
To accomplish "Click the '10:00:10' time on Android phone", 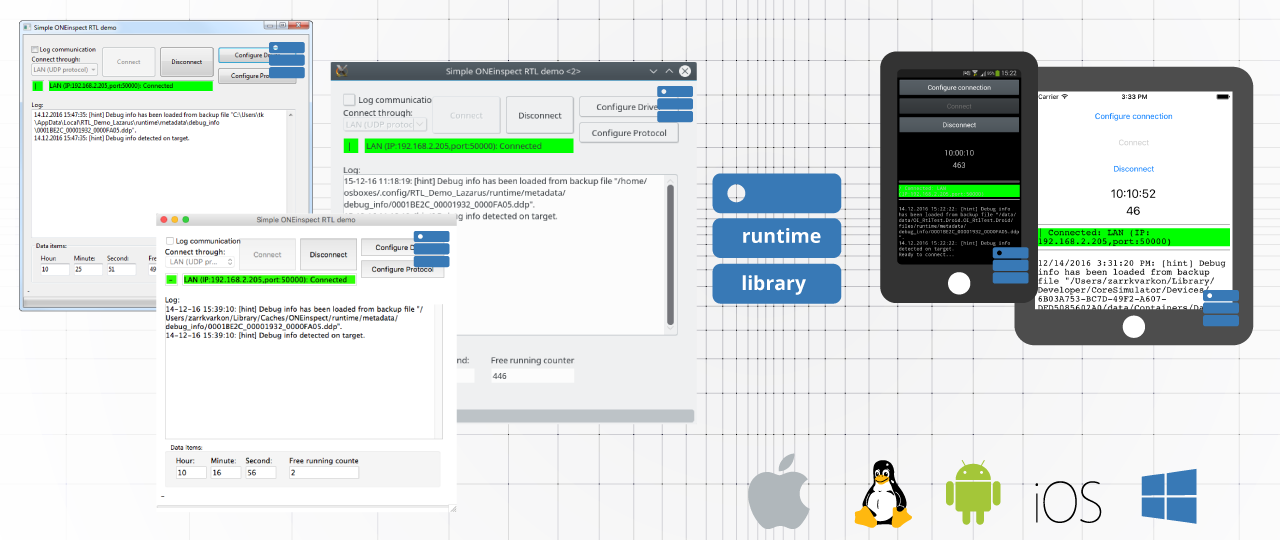I will (x=959, y=153).
